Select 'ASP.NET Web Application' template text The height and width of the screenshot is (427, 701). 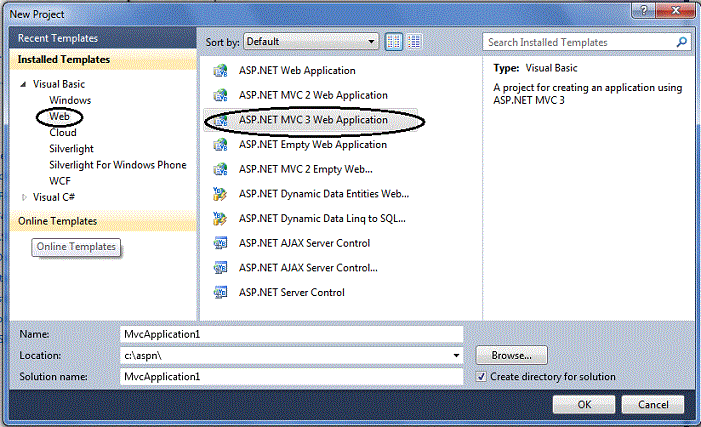(297, 71)
